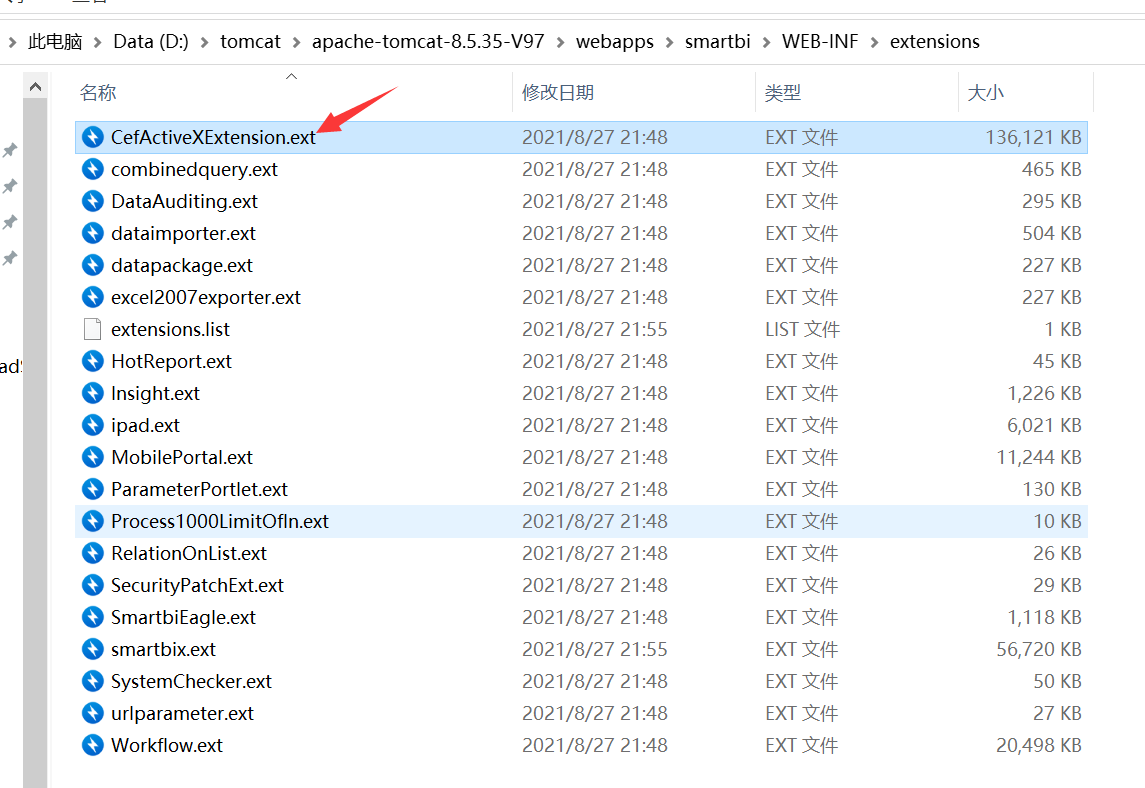Expand the chevron after tomcat breadcrumb
1145x788 pixels.
(x=296, y=42)
